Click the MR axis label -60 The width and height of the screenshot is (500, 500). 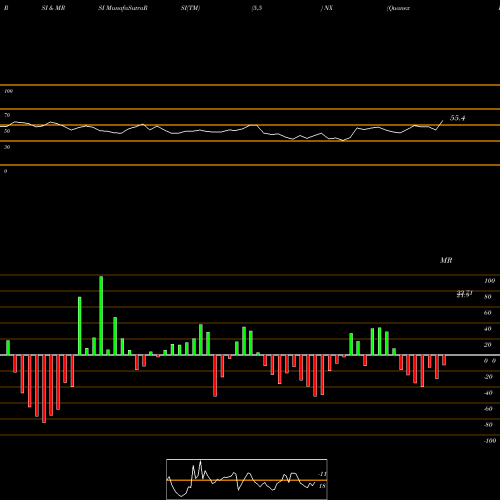pyautogui.click(x=488, y=409)
